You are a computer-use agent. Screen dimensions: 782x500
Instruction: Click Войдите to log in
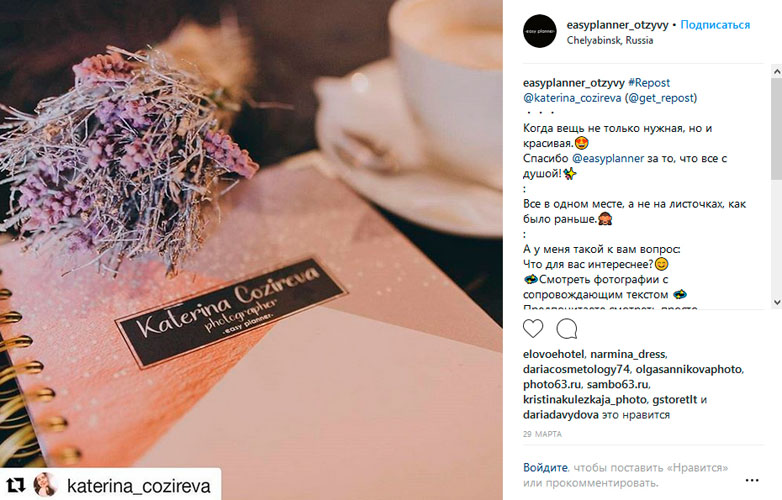(545, 468)
